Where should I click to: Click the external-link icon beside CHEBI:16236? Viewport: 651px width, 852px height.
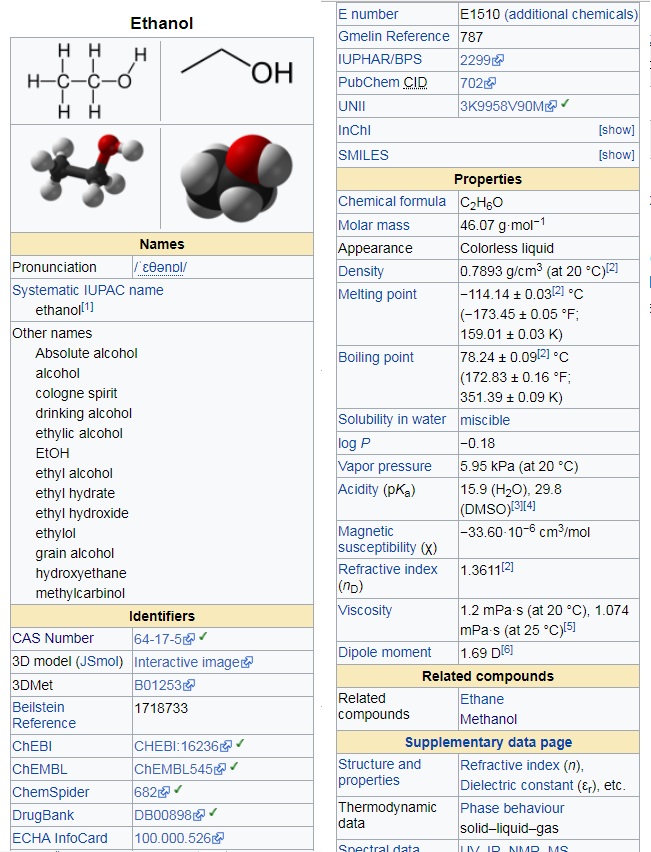[226, 747]
